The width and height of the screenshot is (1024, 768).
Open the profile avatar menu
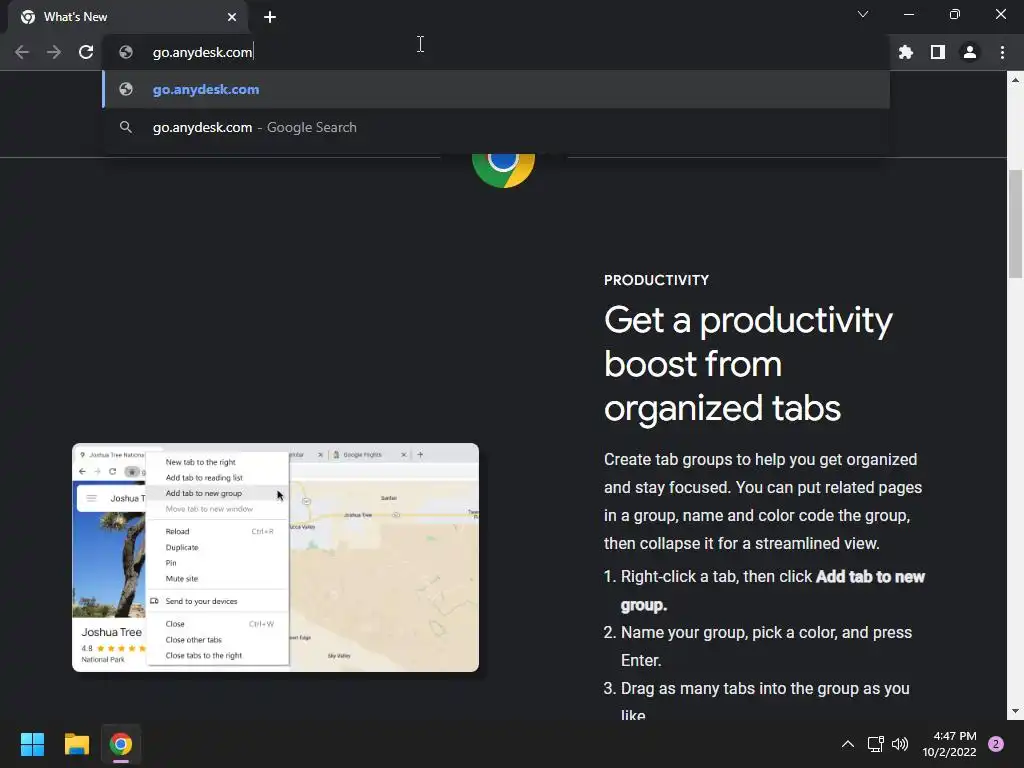point(970,52)
